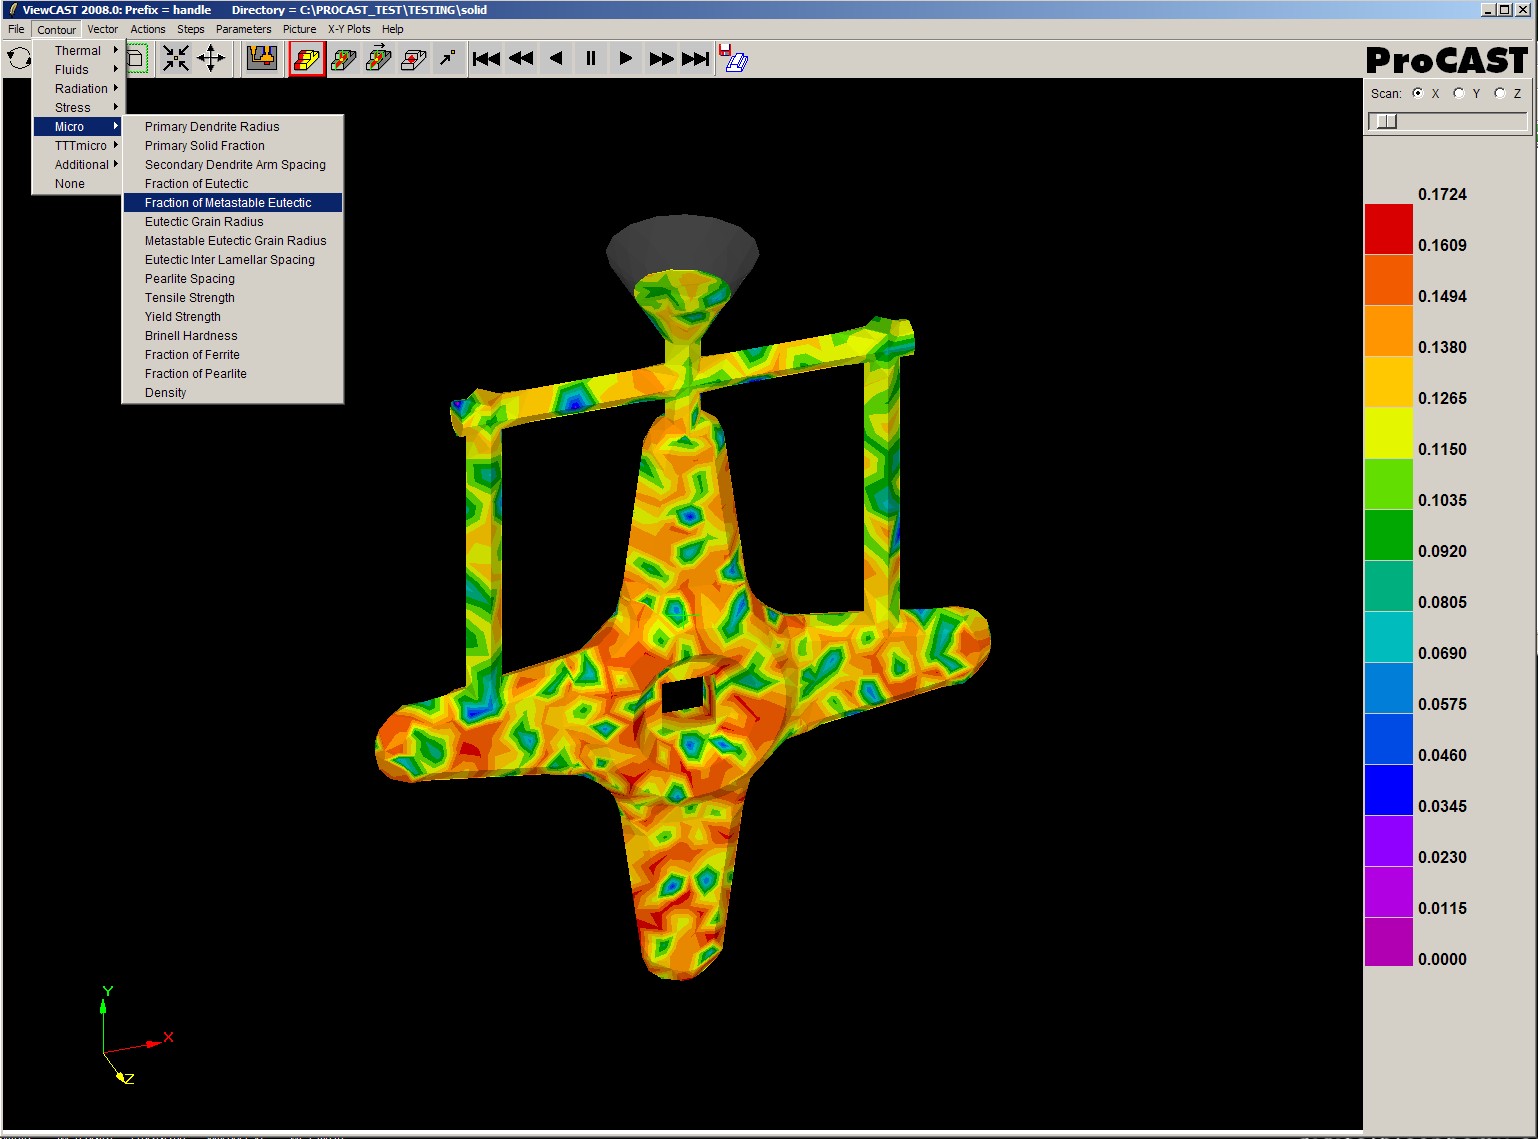The width and height of the screenshot is (1538, 1139).
Task: Click the red color scale swatch
Action: tap(1389, 229)
